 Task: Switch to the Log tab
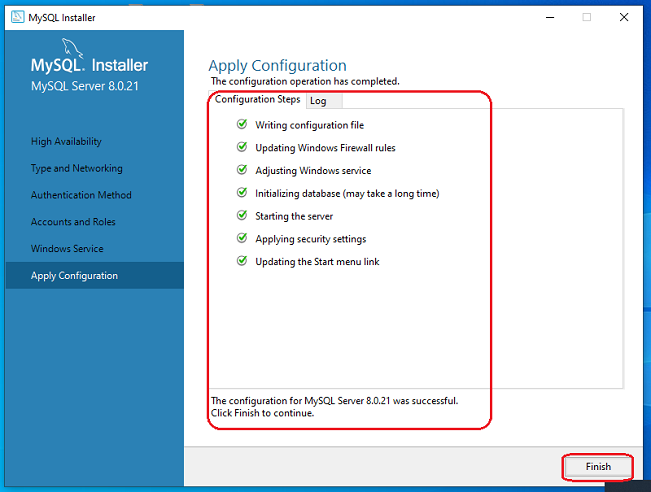[x=324, y=101]
